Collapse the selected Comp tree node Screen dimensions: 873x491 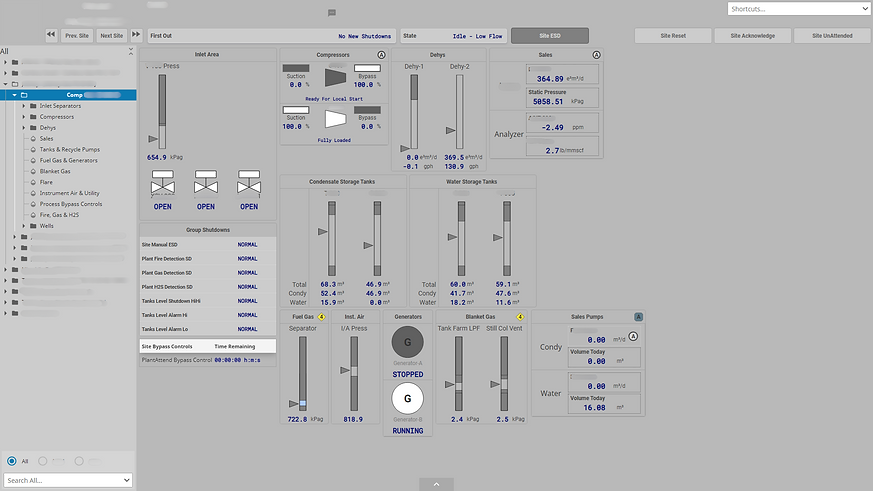click(x=14, y=95)
